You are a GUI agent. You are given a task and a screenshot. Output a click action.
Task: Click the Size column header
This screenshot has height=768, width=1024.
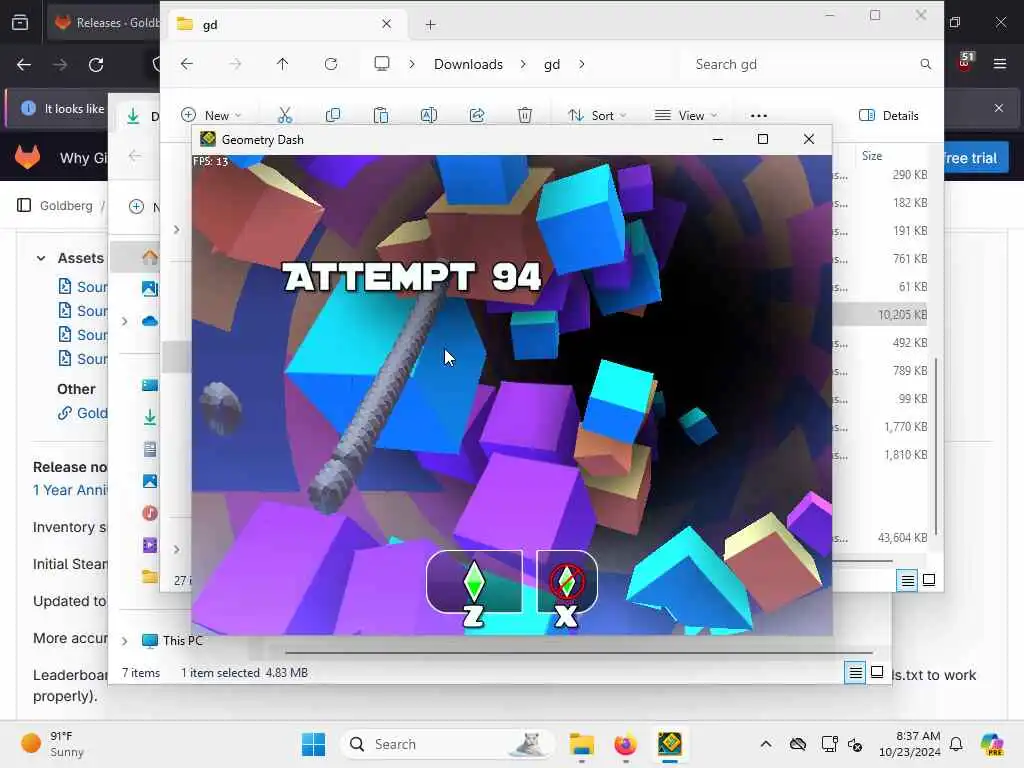872,155
